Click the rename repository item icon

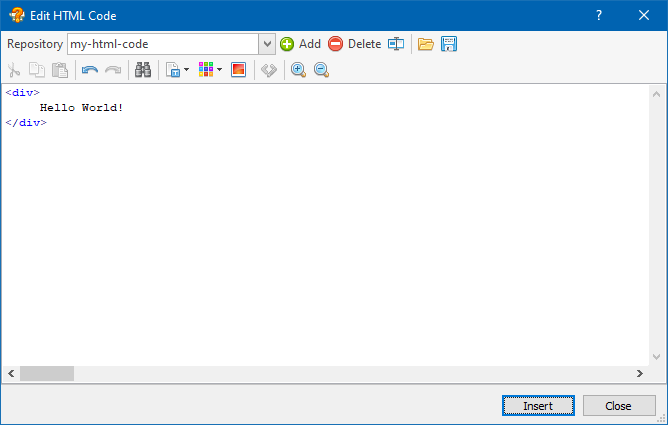coord(397,44)
